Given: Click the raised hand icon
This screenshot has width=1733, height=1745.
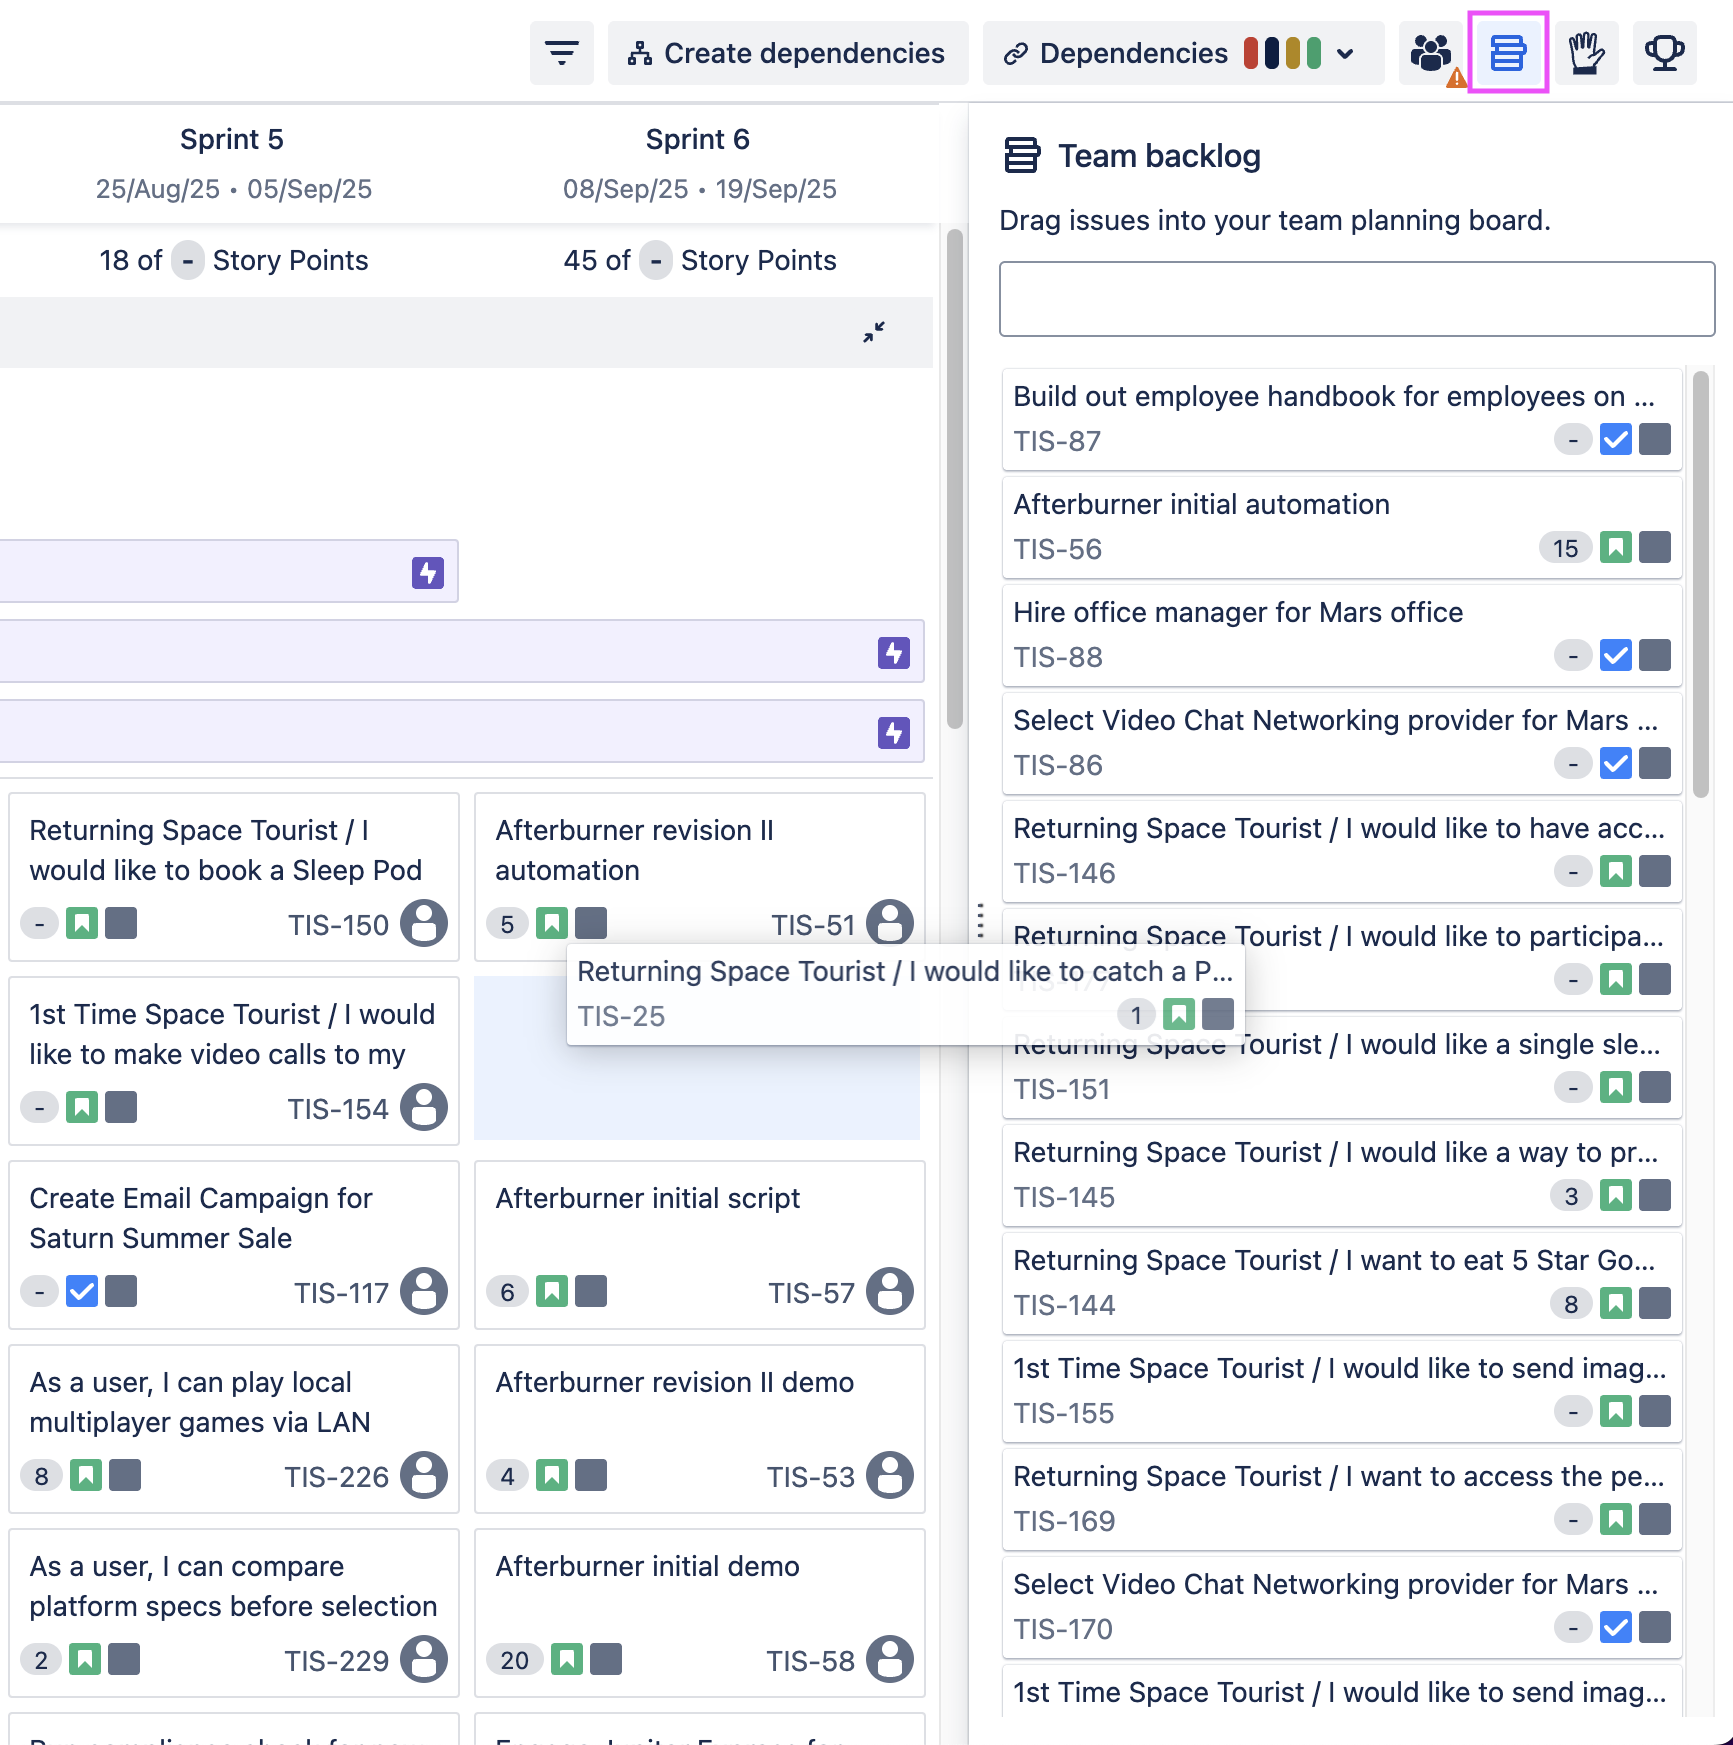Looking at the screenshot, I should pyautogui.click(x=1586, y=53).
